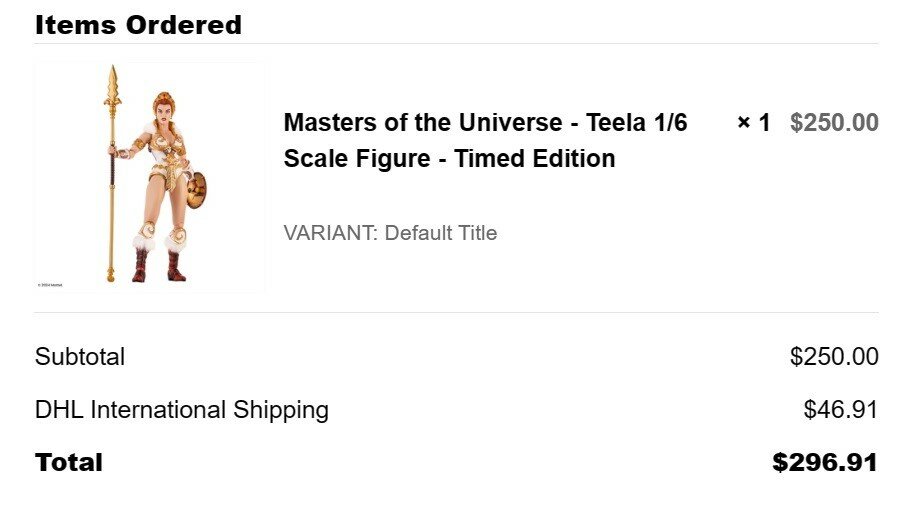920x524 pixels.
Task: Click the Subtotal label
Action: click(80, 357)
